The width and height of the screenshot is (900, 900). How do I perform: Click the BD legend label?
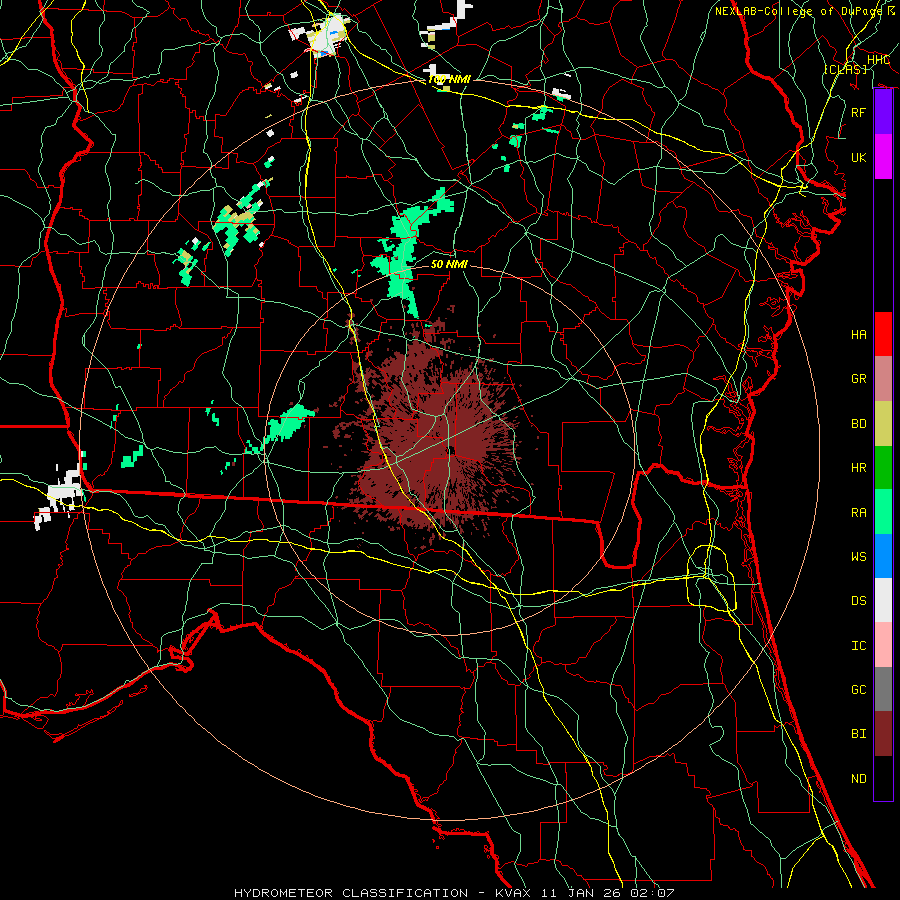(859, 424)
